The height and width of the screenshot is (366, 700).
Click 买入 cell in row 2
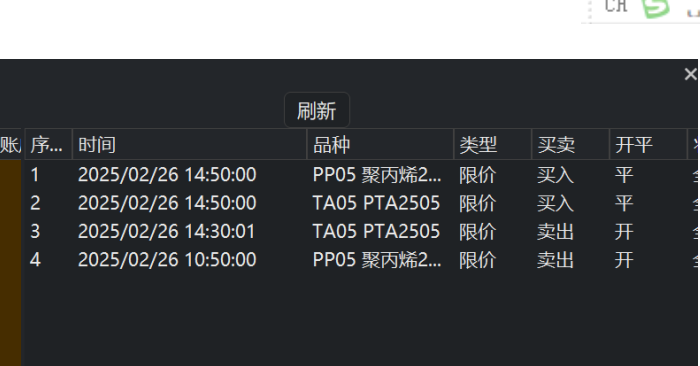(x=555, y=204)
